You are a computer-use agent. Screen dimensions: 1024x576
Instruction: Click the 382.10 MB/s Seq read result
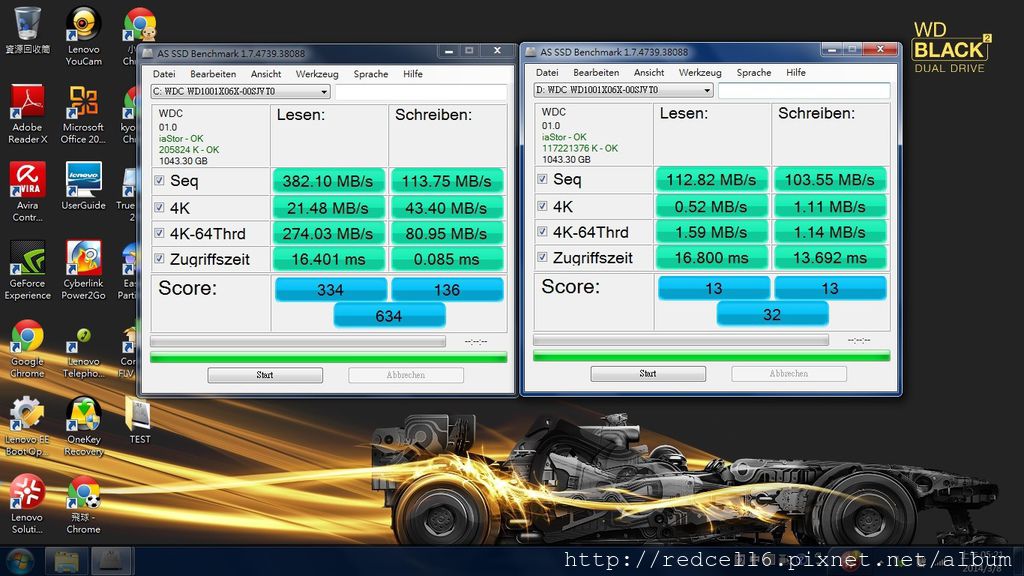328,181
